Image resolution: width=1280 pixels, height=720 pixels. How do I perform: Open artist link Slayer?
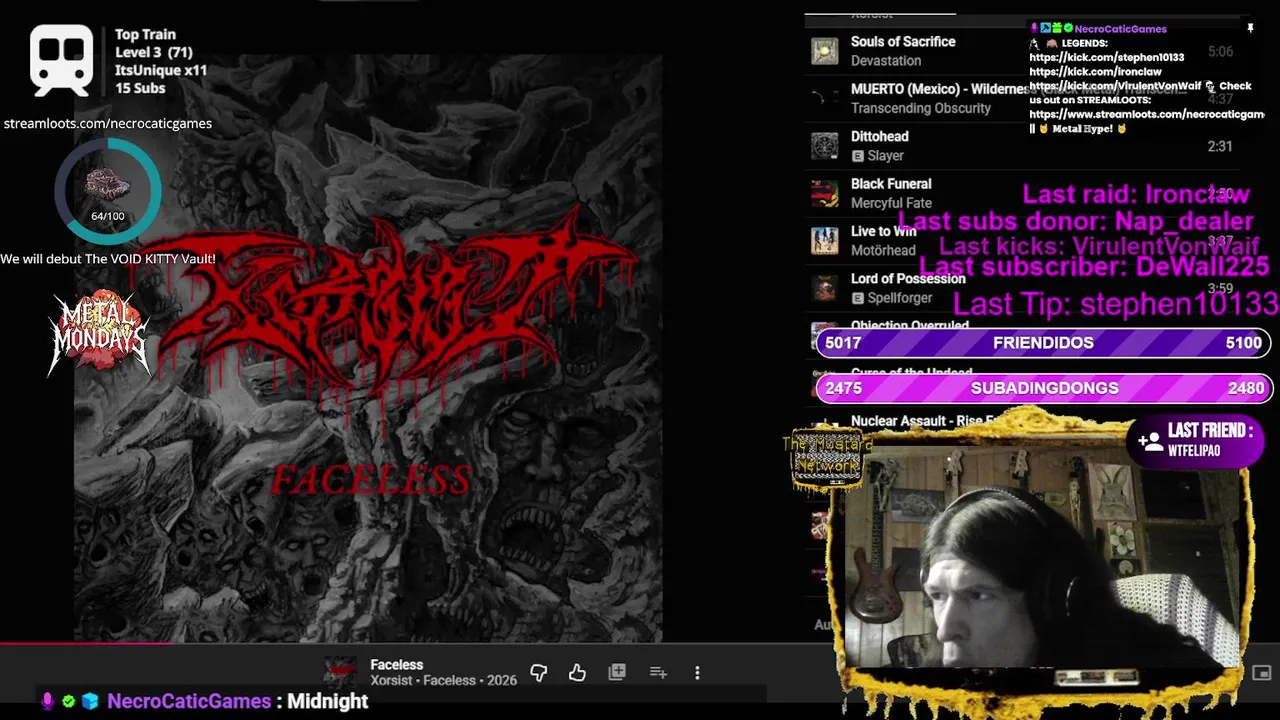[x=885, y=156]
